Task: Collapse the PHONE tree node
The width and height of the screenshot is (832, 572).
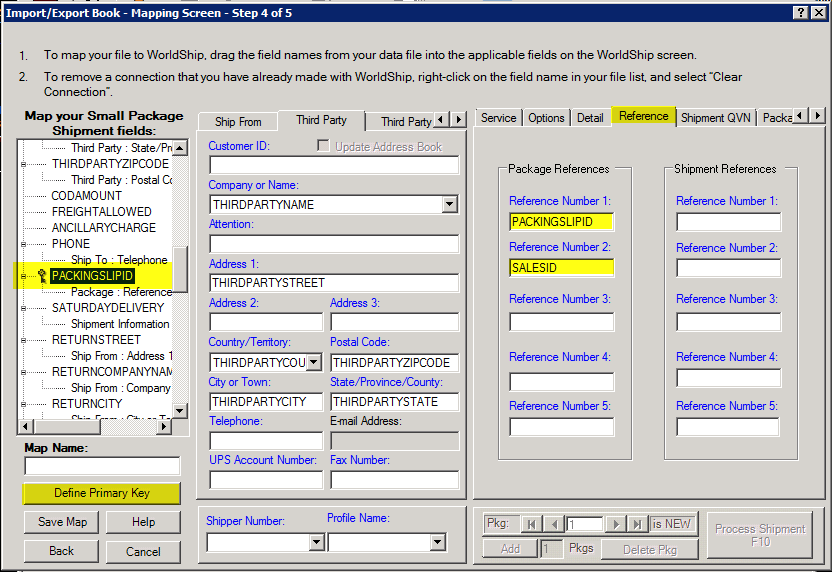Action: point(27,244)
